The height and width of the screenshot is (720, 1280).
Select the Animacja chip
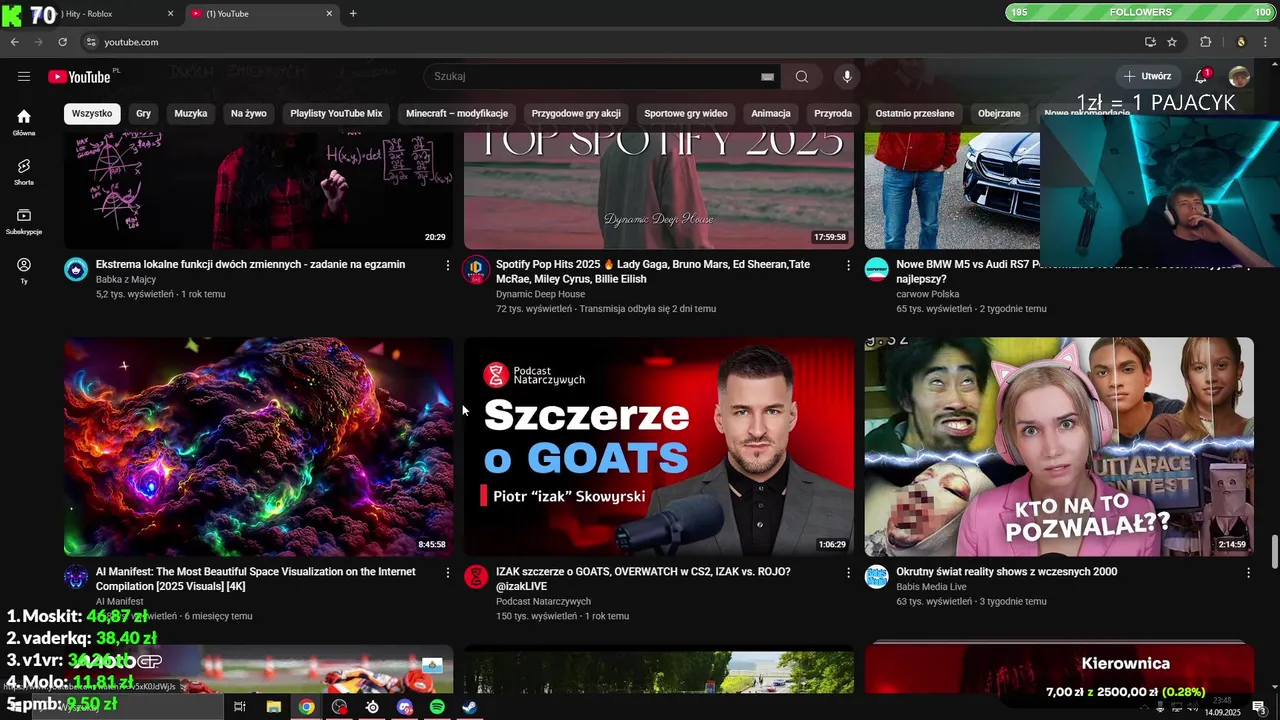pos(771,113)
